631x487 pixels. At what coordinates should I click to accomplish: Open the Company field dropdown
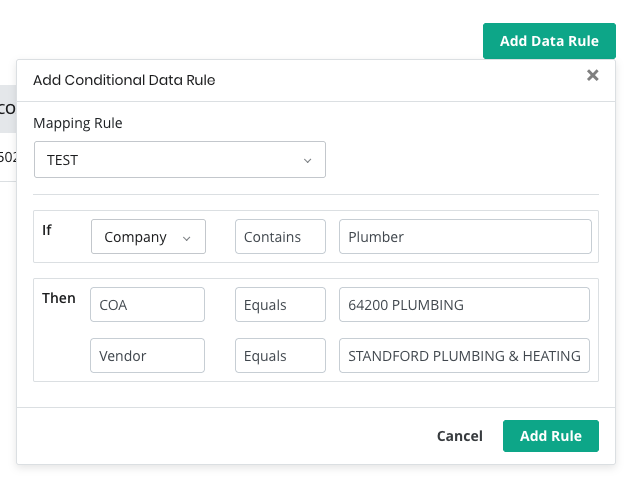148,237
